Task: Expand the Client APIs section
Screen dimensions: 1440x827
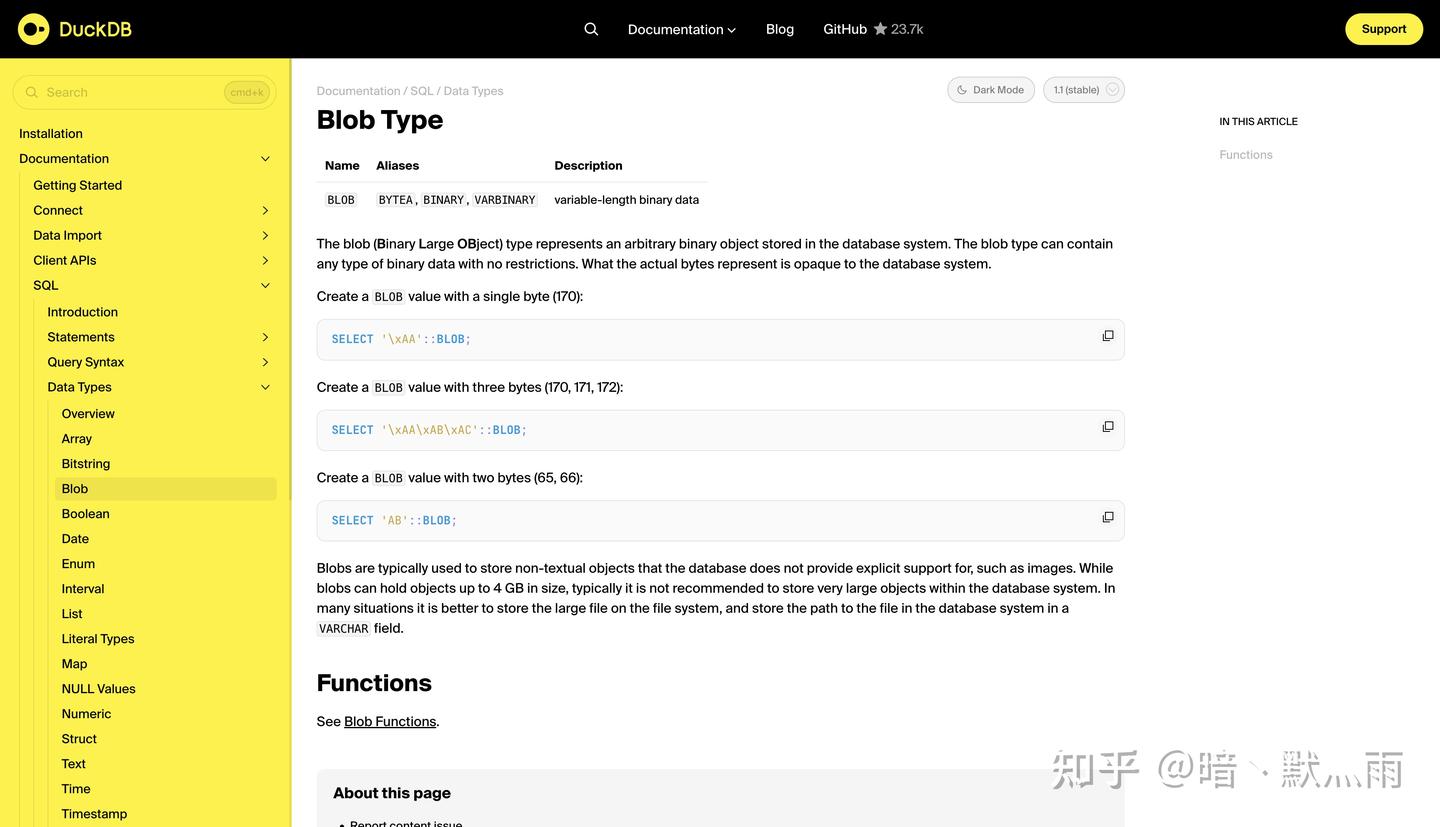Action: point(265,260)
